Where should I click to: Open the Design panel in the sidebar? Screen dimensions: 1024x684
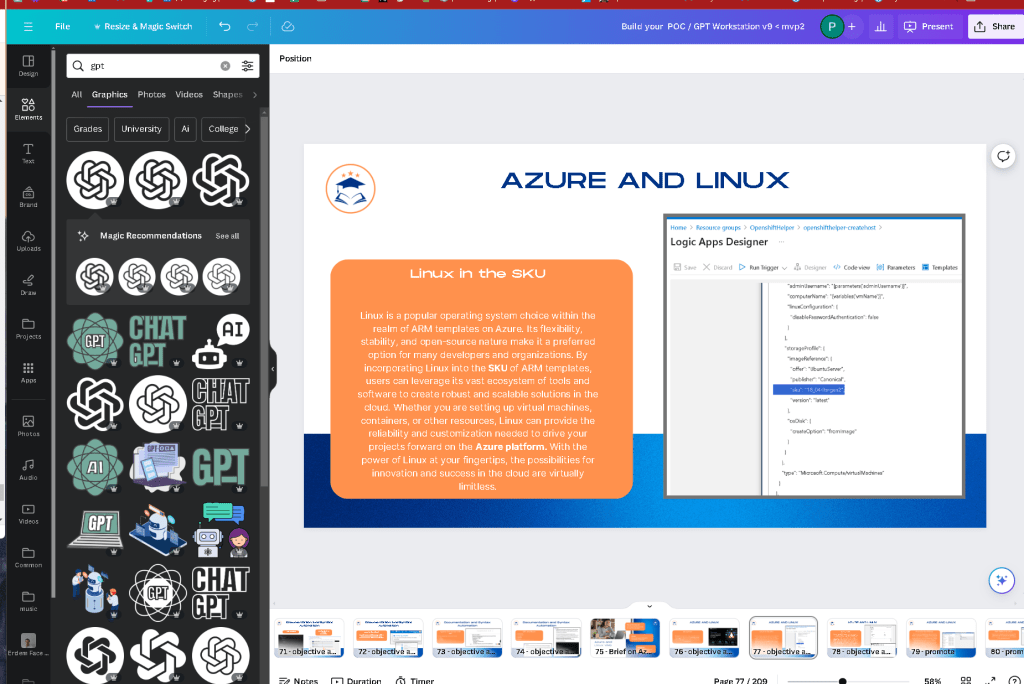click(x=28, y=65)
